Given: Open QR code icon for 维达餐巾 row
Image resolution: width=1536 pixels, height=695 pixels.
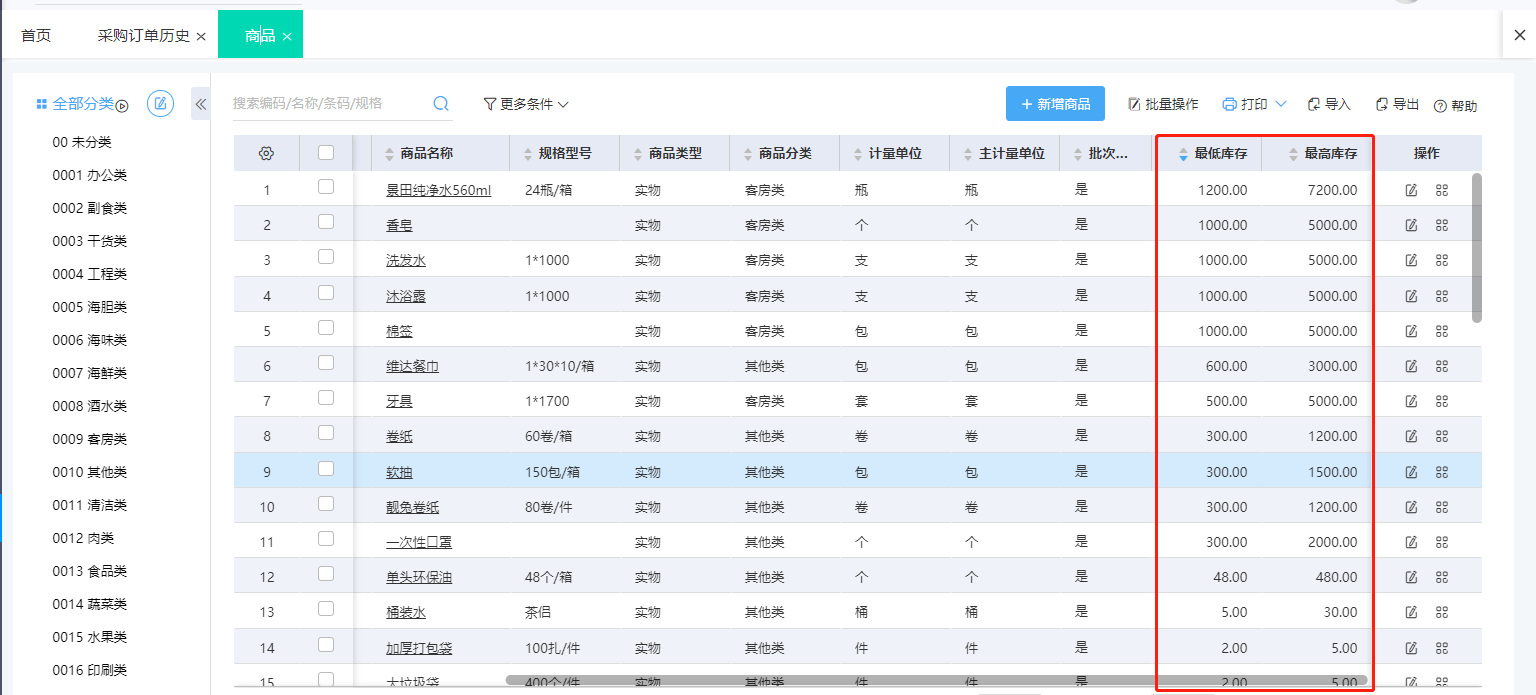Looking at the screenshot, I should pyautogui.click(x=1441, y=366).
